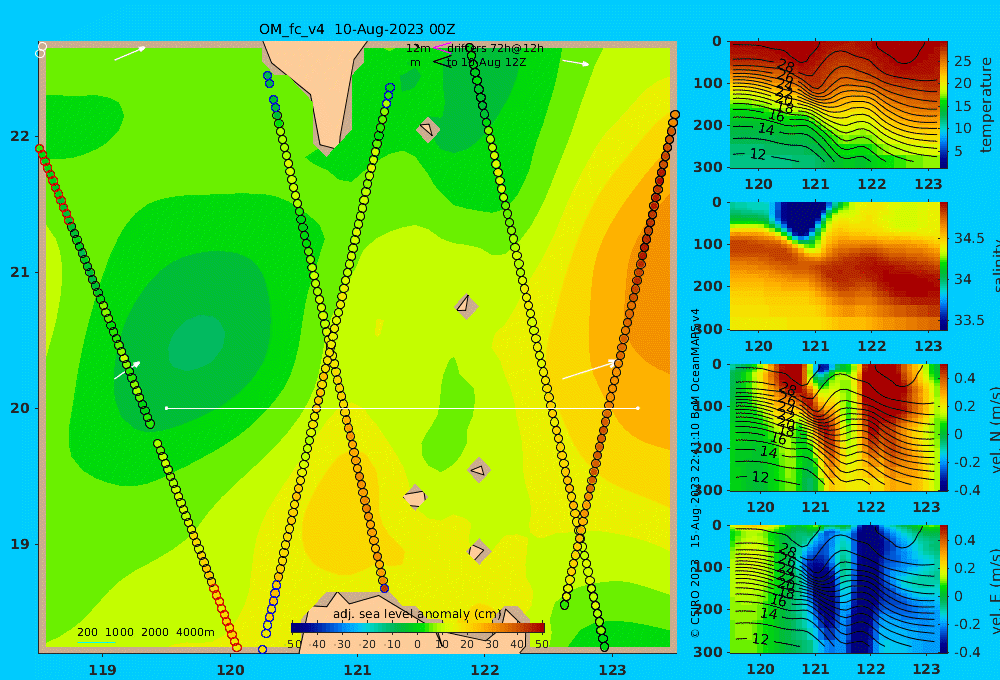Open the vel. E cross-section panel
The image size is (1000, 680).
(835, 589)
